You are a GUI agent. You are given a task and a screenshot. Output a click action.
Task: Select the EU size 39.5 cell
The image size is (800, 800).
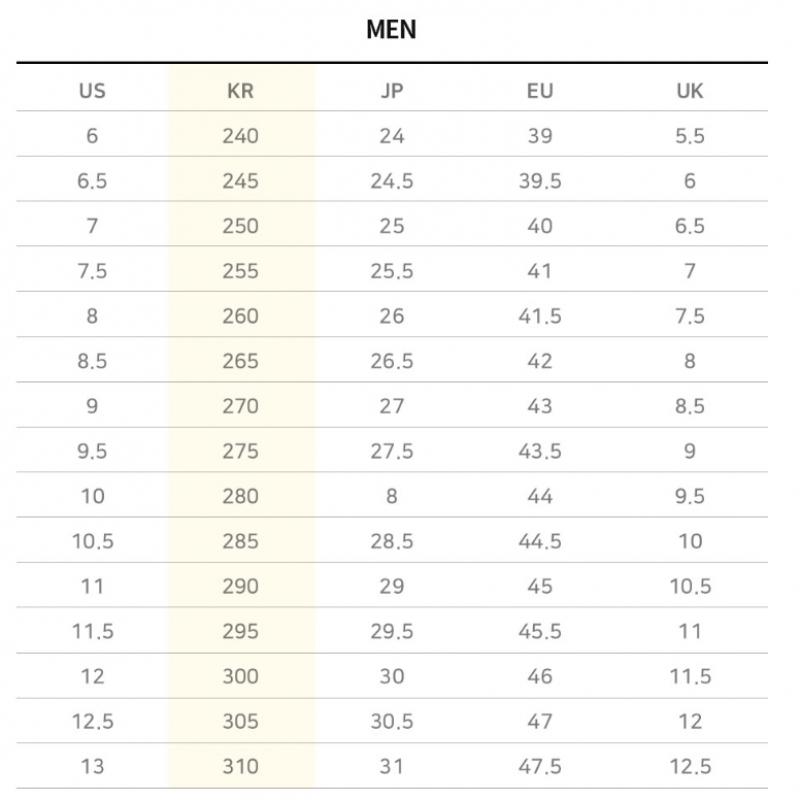tap(540, 181)
